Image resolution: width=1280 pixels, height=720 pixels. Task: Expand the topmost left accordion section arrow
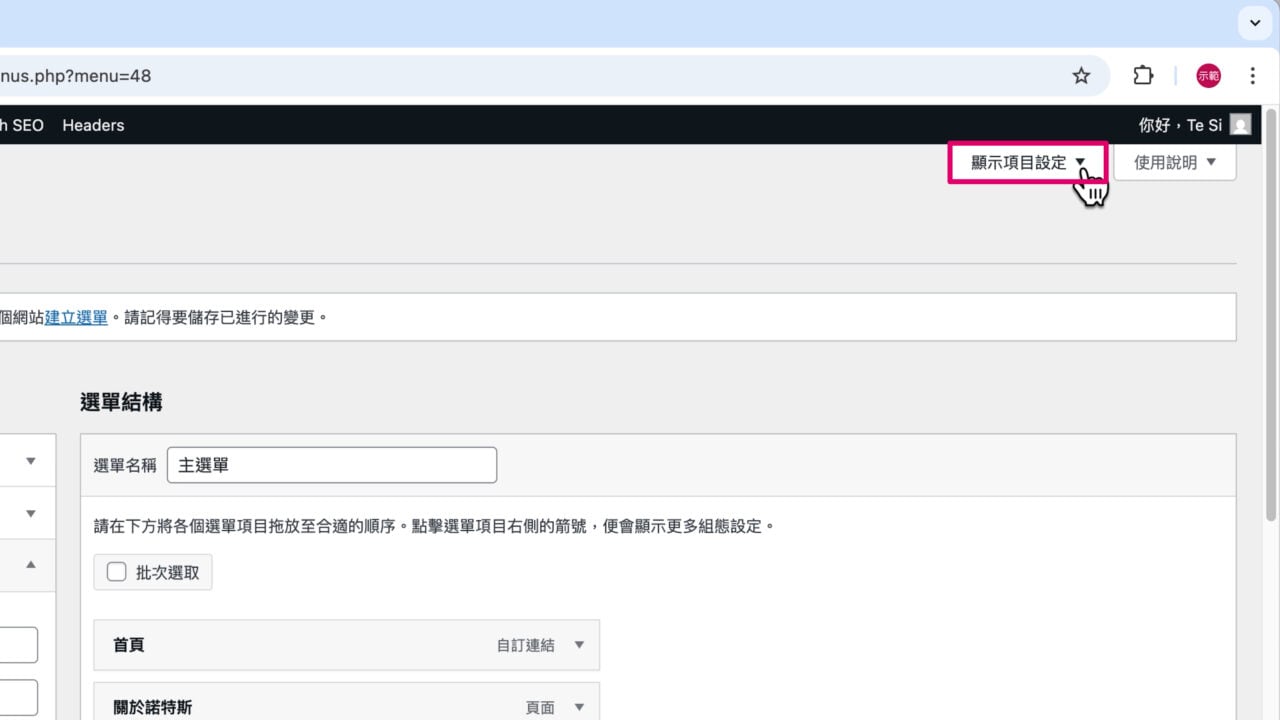pos(31,461)
